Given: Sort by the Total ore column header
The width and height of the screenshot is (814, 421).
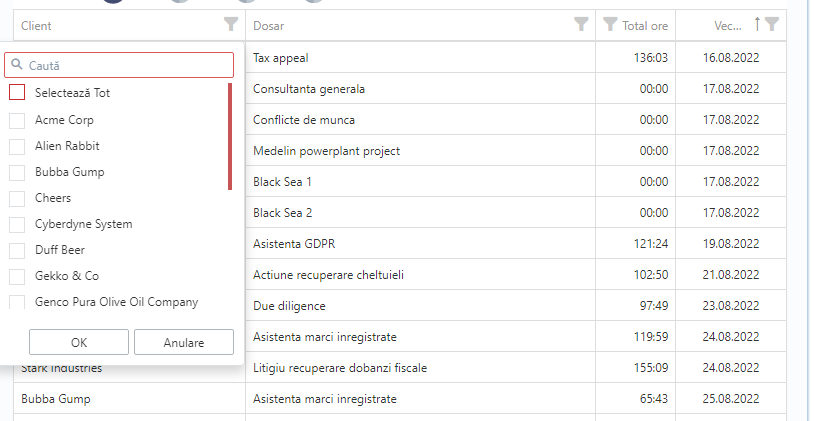Looking at the screenshot, I should (645, 25).
